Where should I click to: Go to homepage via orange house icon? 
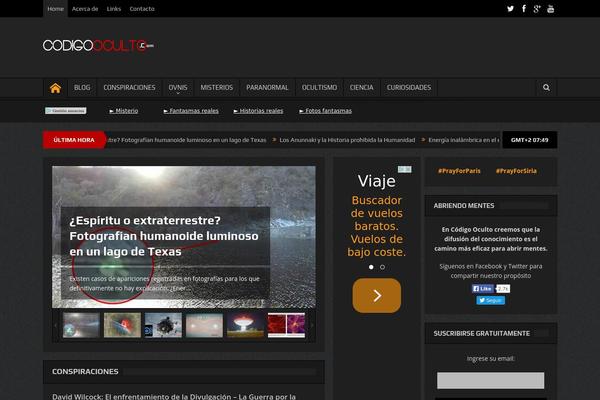tap(55, 88)
